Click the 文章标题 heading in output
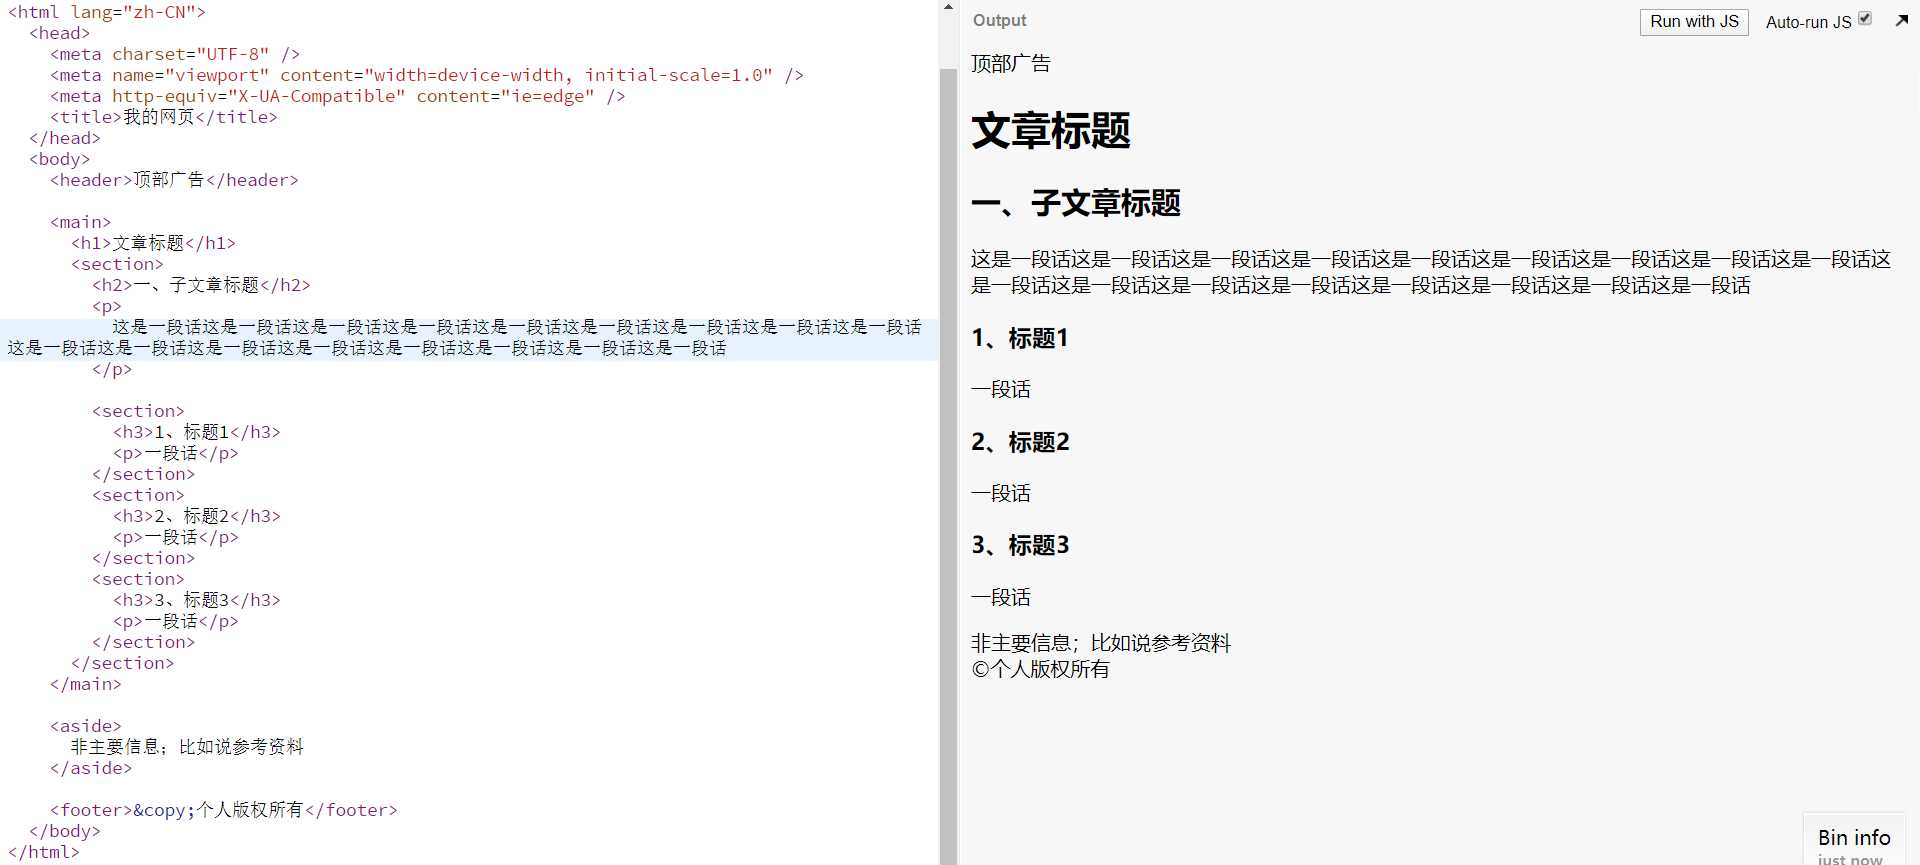Viewport: 1920px width, 865px height. click(x=1051, y=131)
